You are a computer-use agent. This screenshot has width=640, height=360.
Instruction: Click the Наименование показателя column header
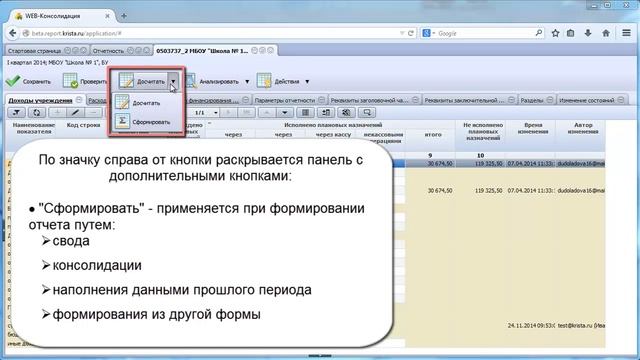33,128
